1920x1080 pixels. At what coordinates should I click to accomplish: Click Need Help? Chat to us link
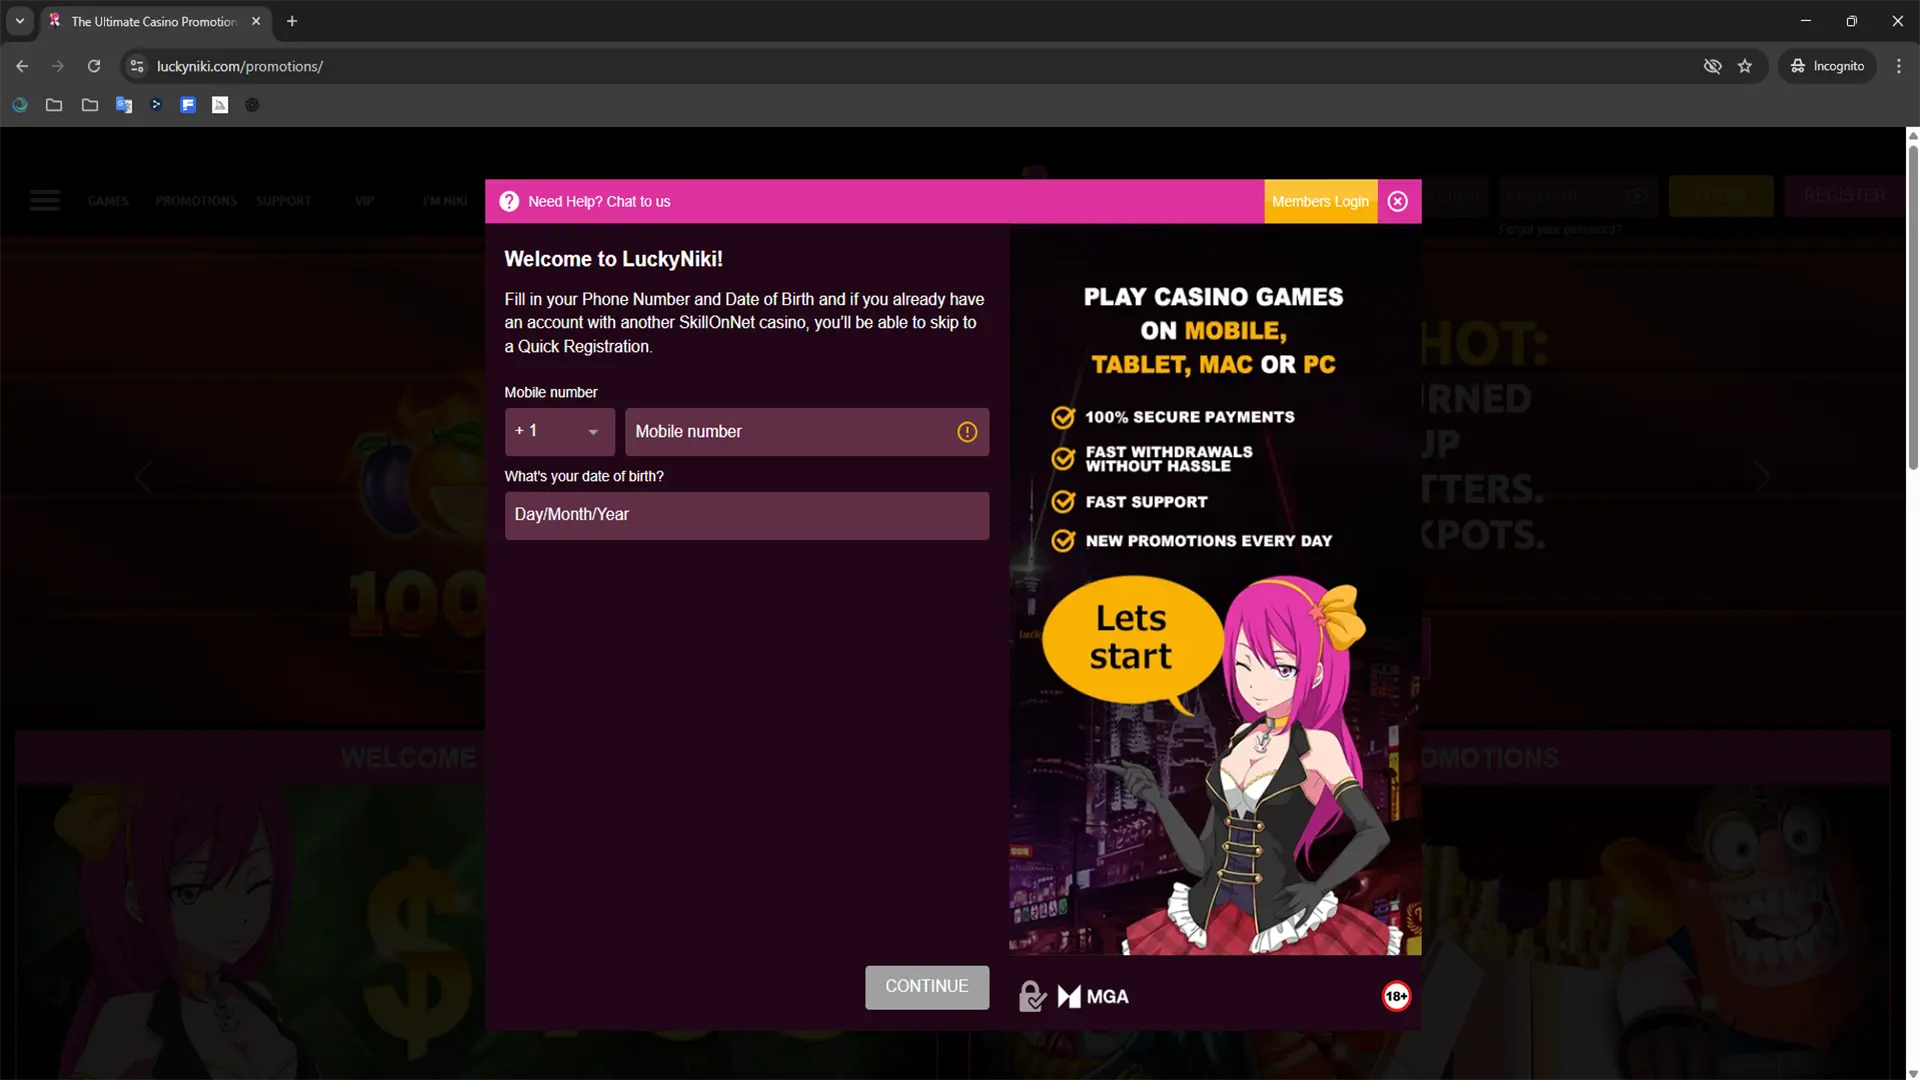599,201
